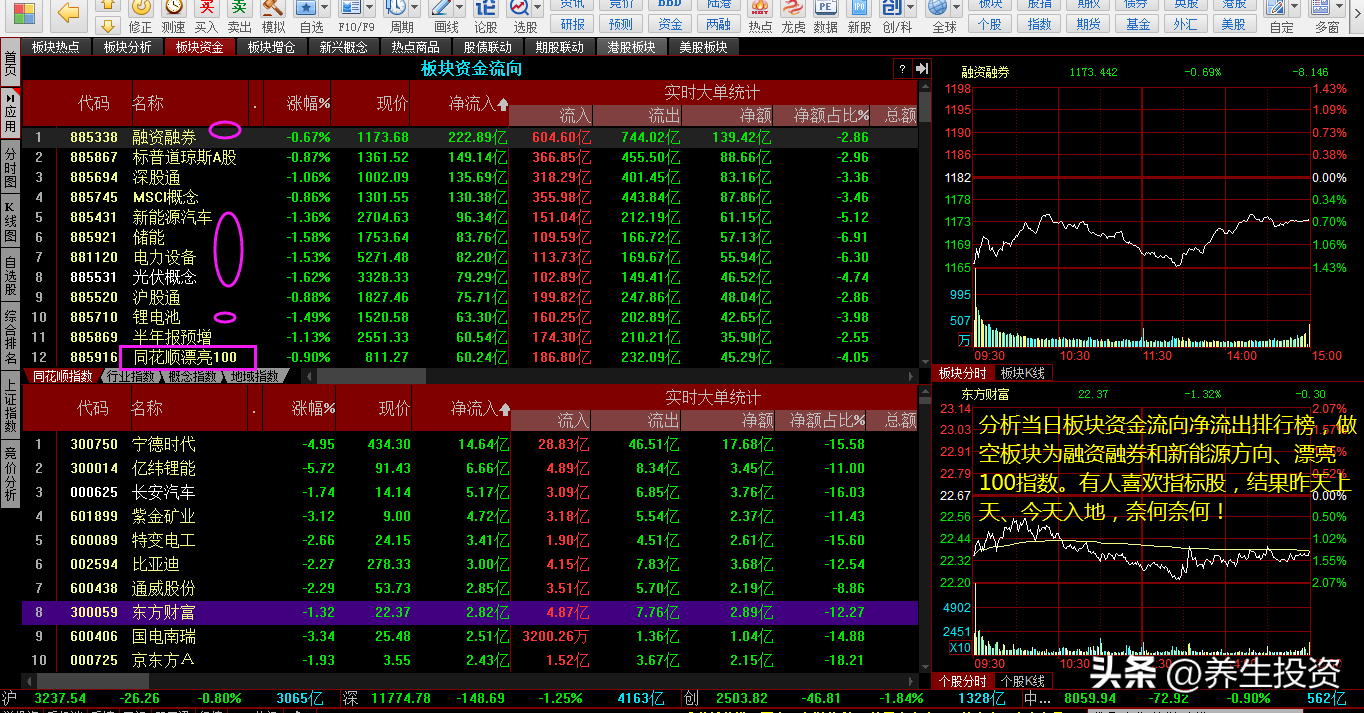Open the 模拟 simulated trading icon

click(272, 9)
